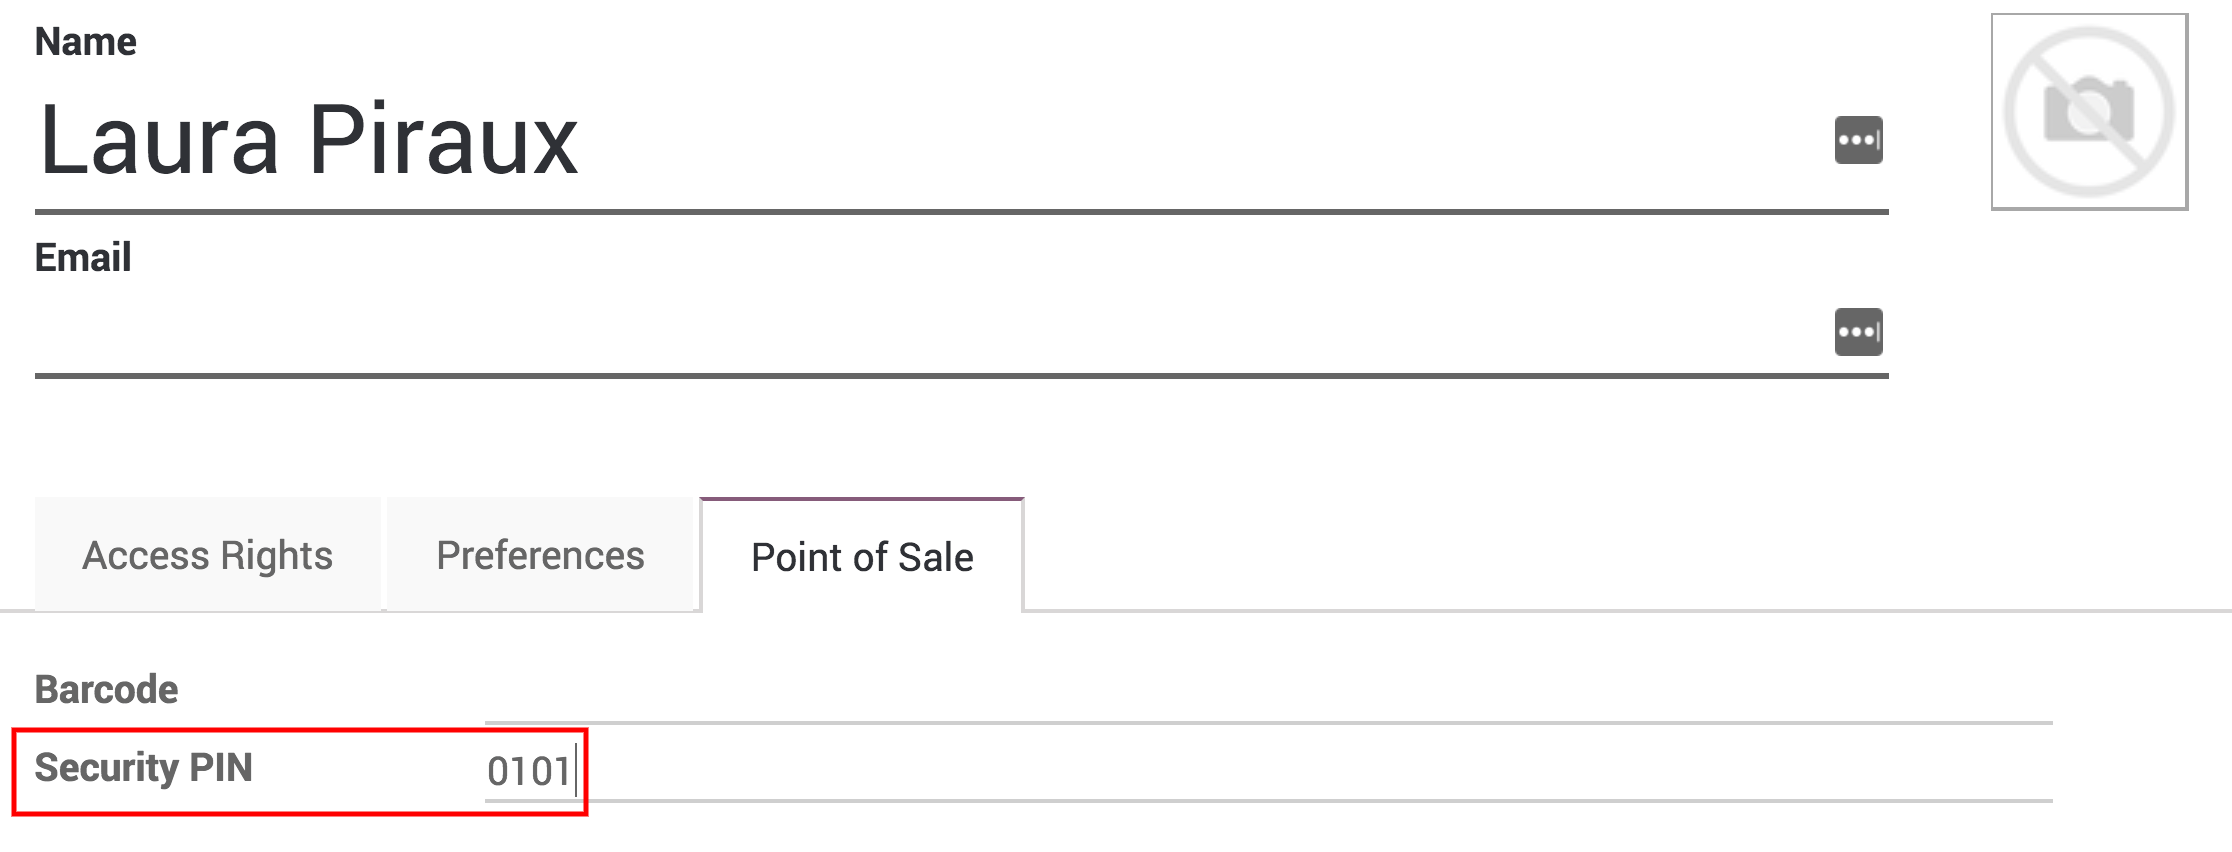Click the Email field label
2232x852 pixels.
[x=82, y=257]
